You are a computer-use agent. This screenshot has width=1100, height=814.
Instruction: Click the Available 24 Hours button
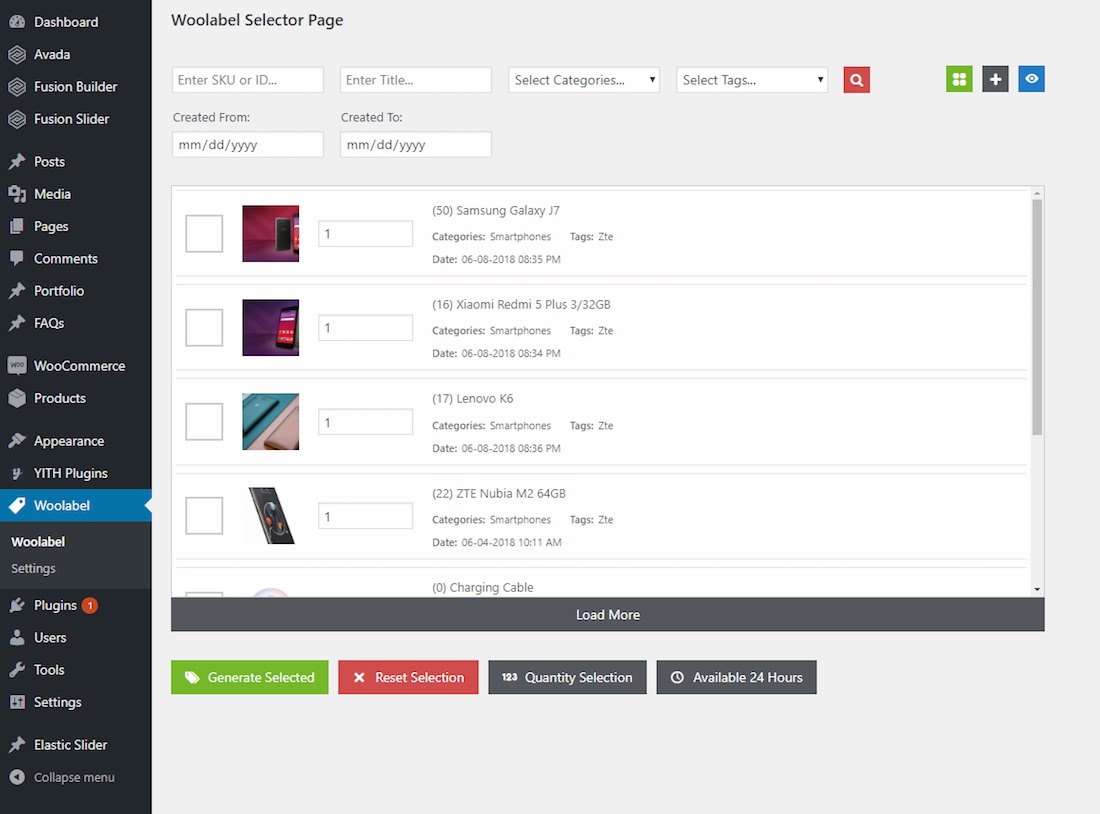pyautogui.click(x=737, y=677)
